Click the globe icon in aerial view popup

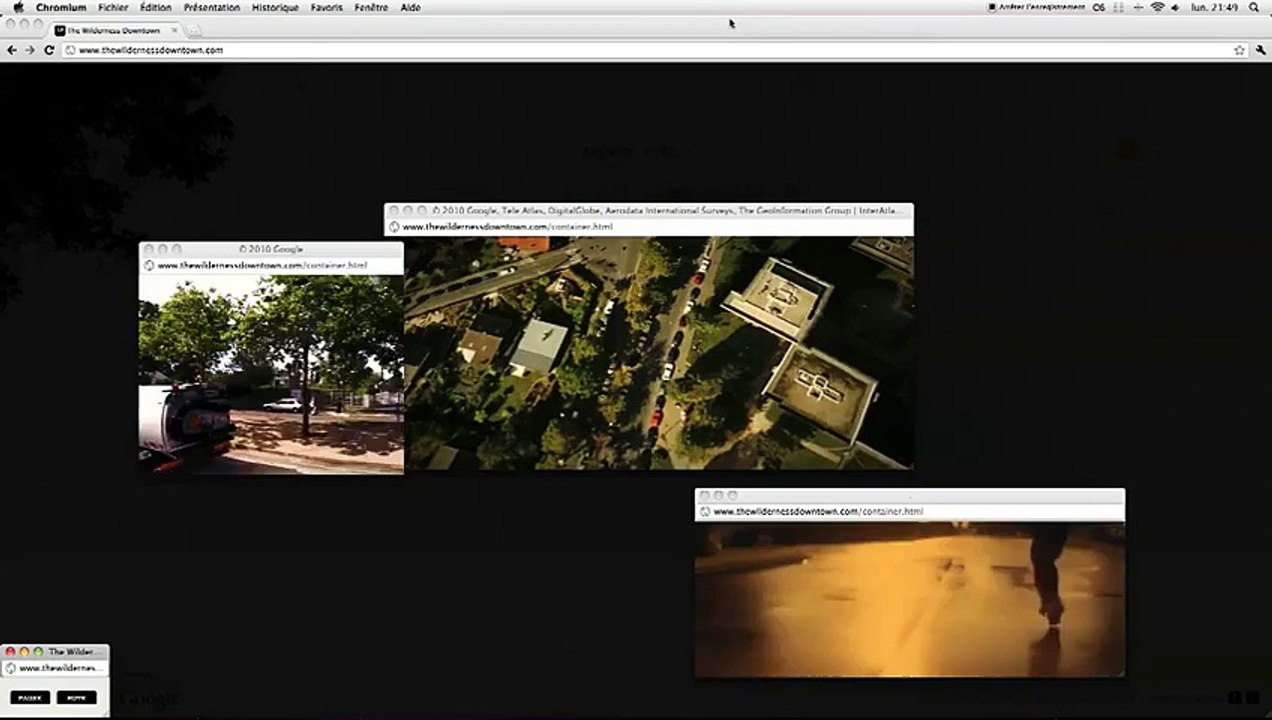[x=394, y=227]
